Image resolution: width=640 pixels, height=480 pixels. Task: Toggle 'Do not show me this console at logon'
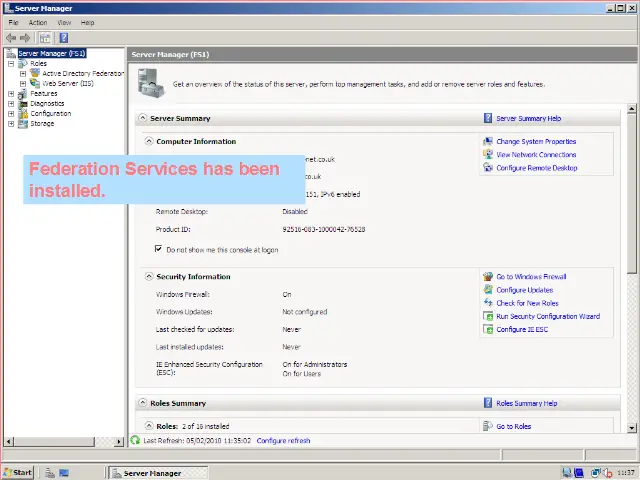(158, 249)
